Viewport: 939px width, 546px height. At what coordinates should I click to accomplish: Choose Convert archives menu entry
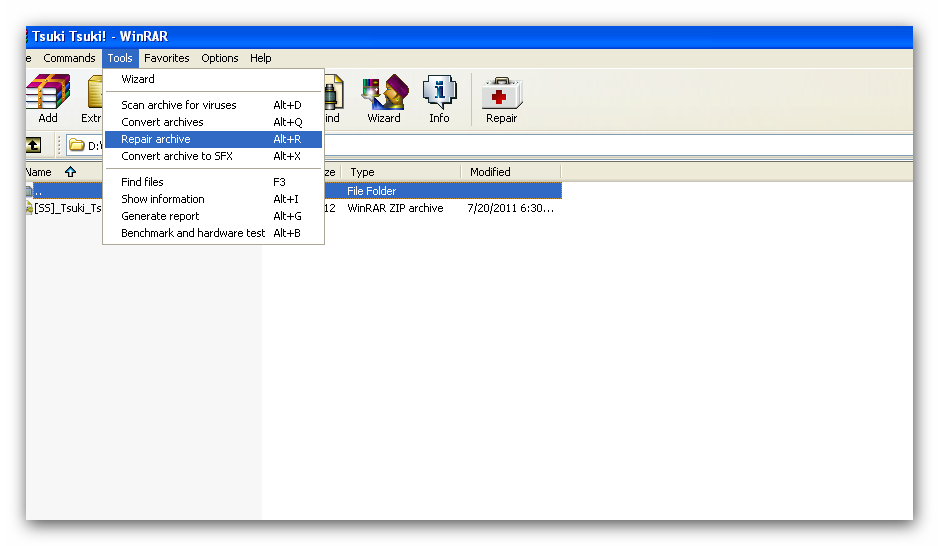[x=213, y=122]
